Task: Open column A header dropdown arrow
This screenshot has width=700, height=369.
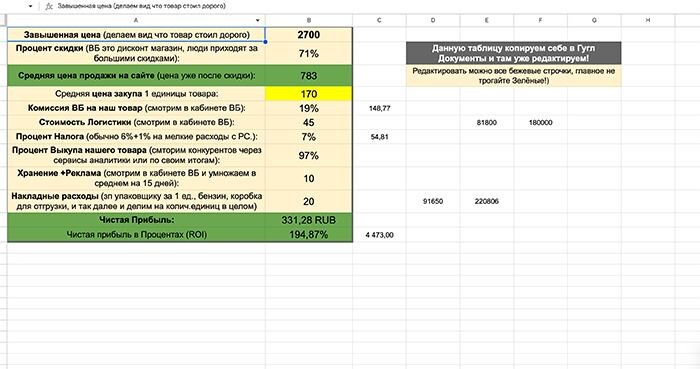Action: pyautogui.click(x=258, y=21)
